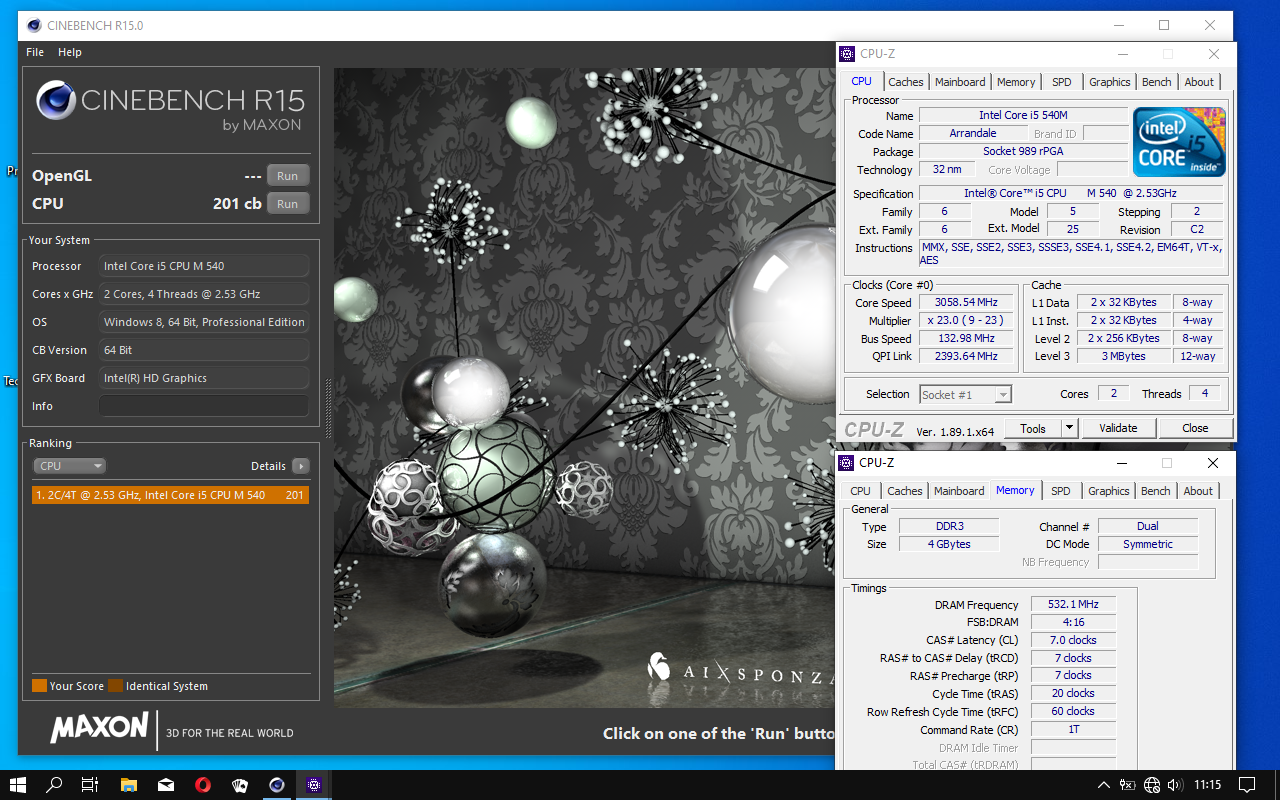Viewport: 1280px width, 800px height.
Task: Click the GFX Board Intel HD Graphics field
Action: (204, 378)
